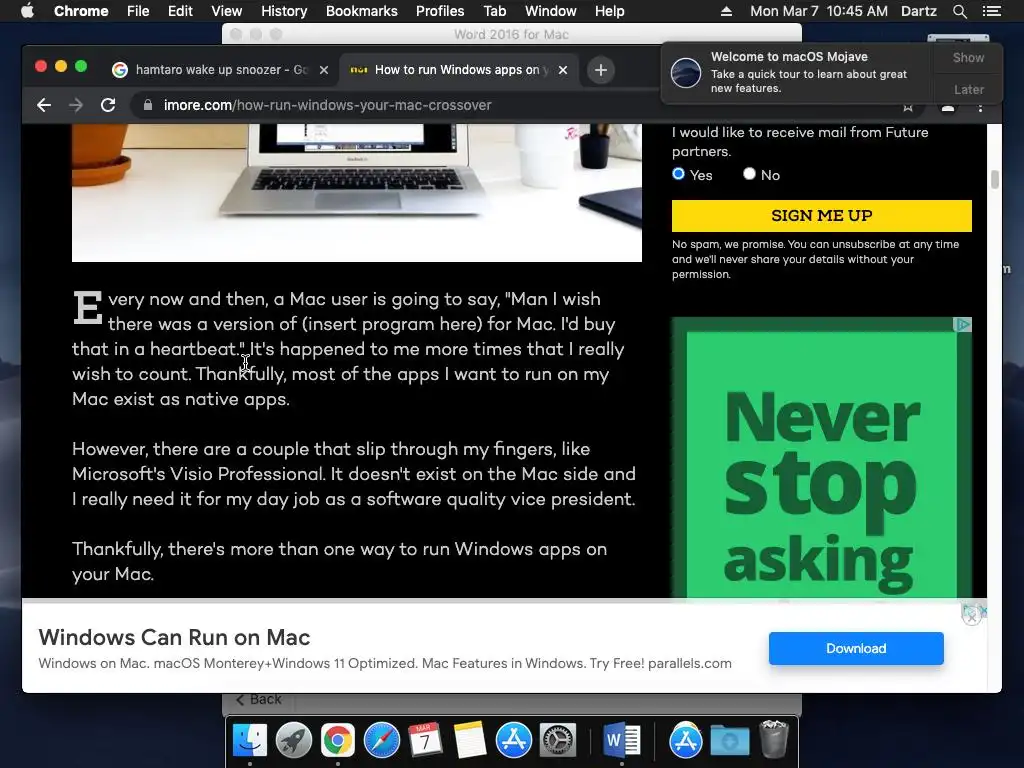The height and width of the screenshot is (768, 1024).
Task: Click the Dartz user name menu
Action: coord(919,11)
